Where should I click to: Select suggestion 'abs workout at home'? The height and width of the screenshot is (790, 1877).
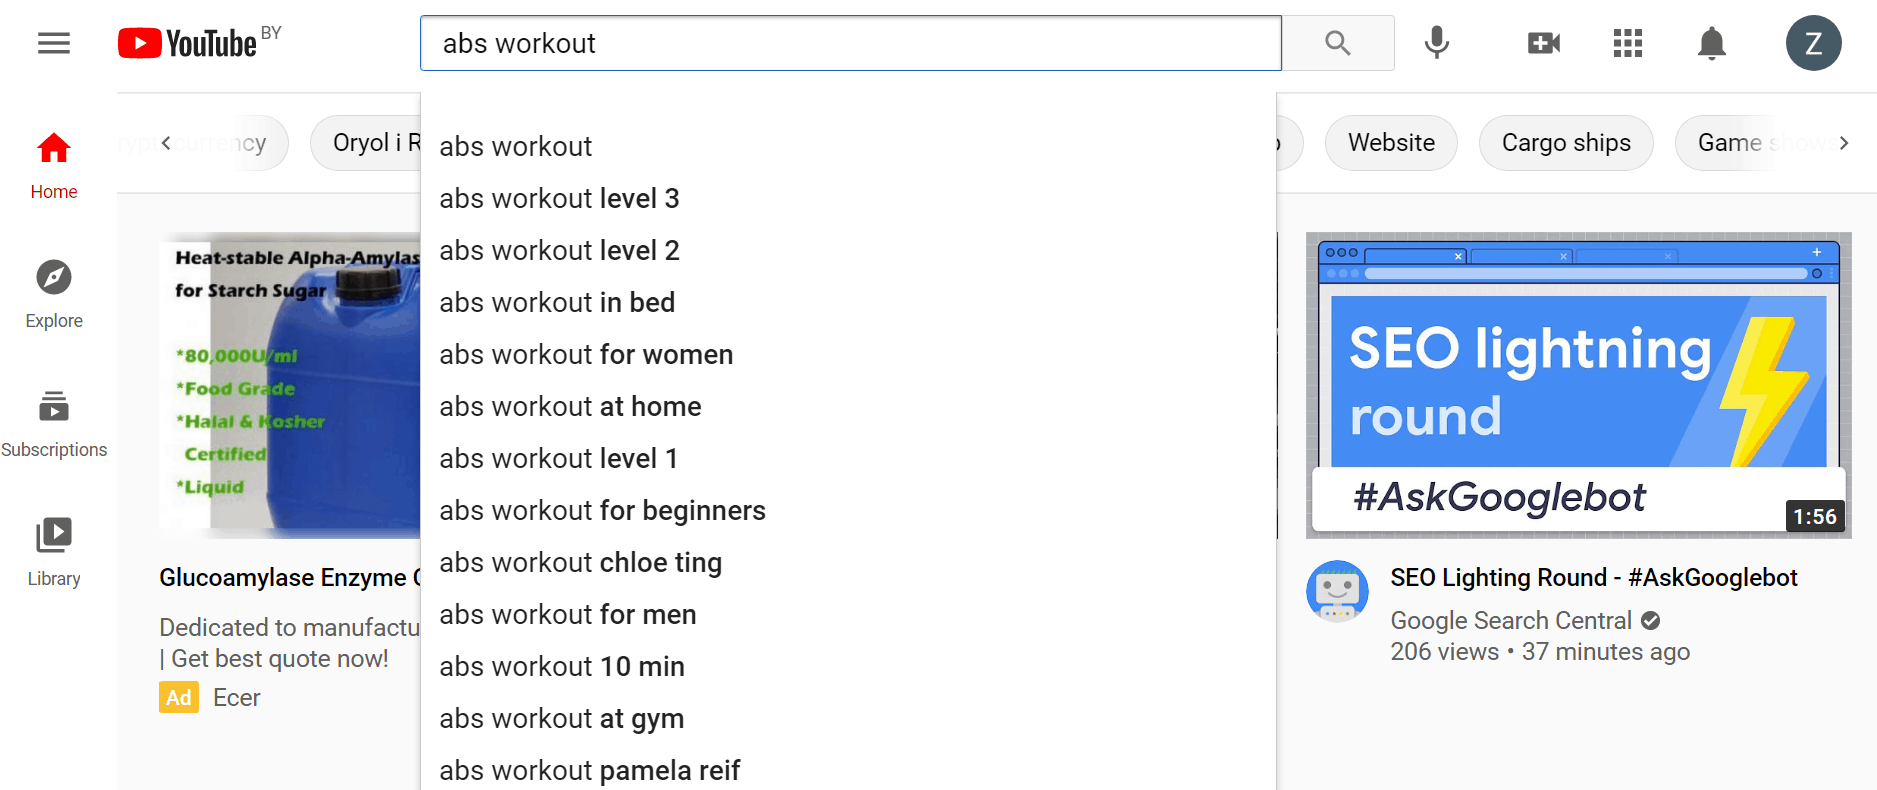click(848, 406)
